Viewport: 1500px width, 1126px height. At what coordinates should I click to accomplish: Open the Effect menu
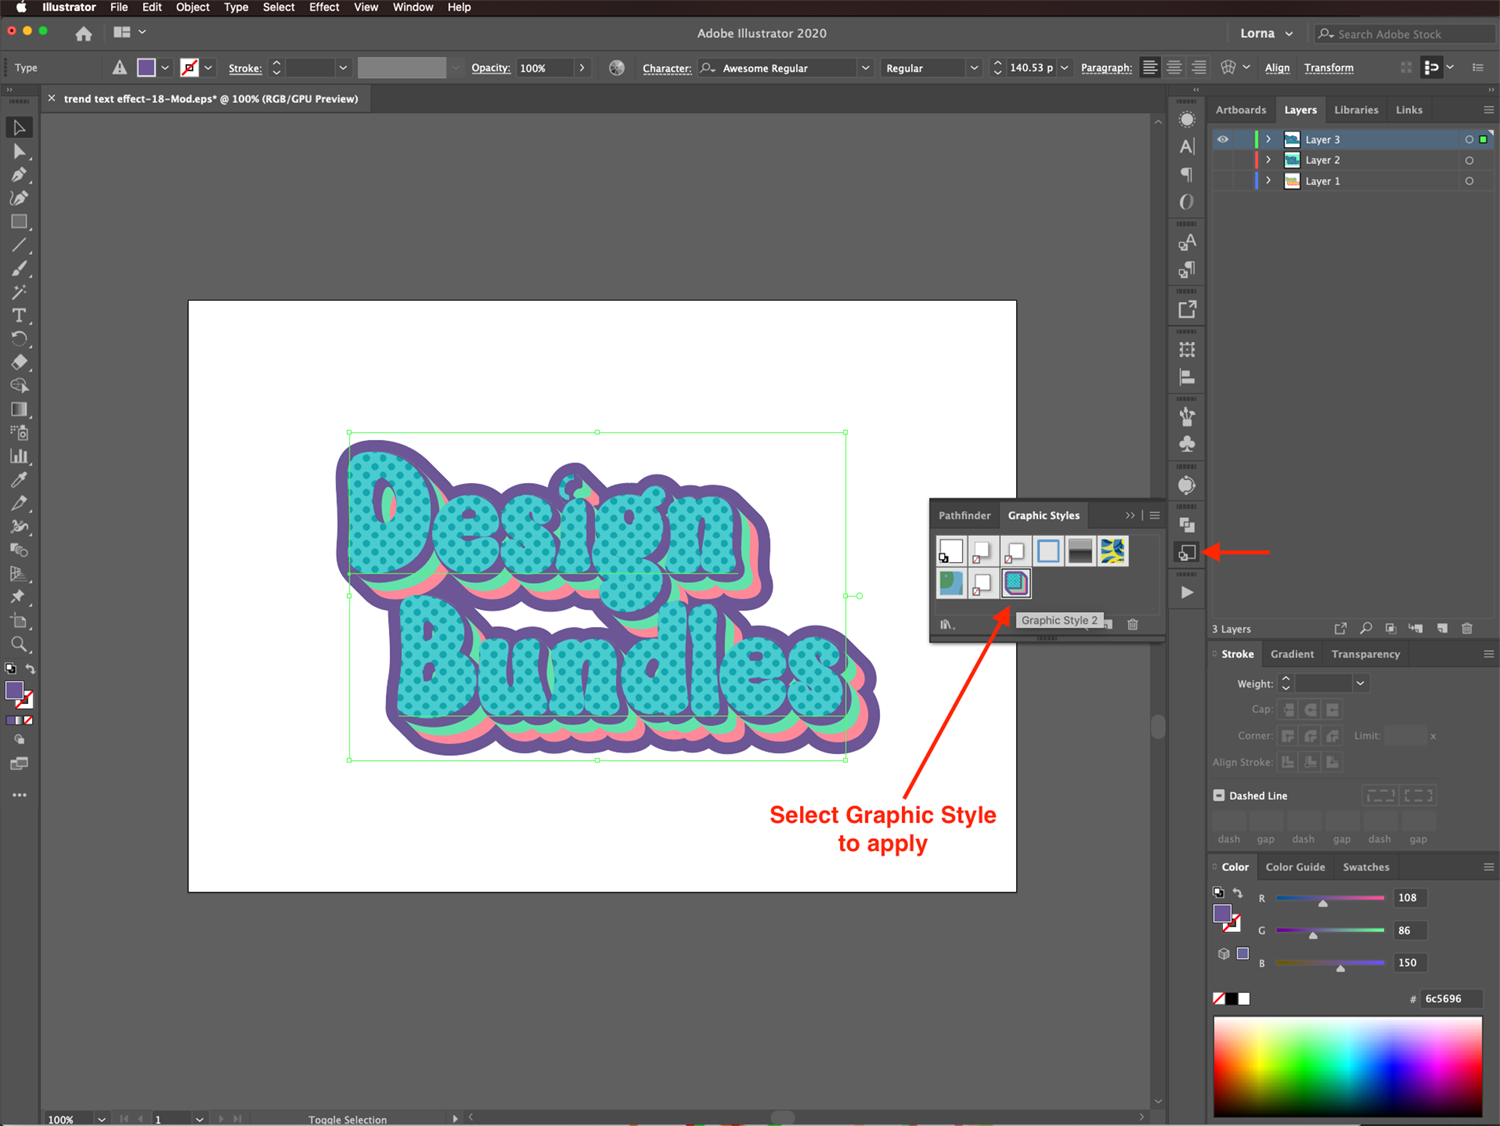pyautogui.click(x=324, y=7)
